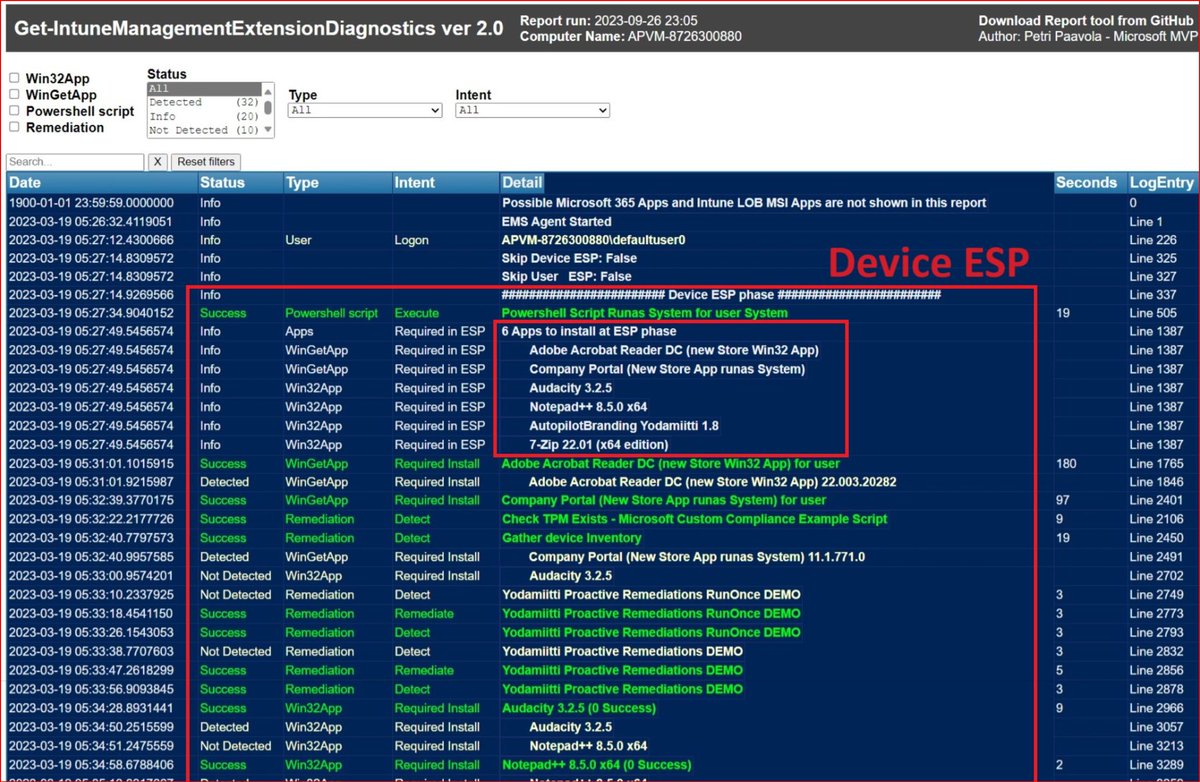
Task: Click the 180 seconds value
Action: pos(1066,464)
